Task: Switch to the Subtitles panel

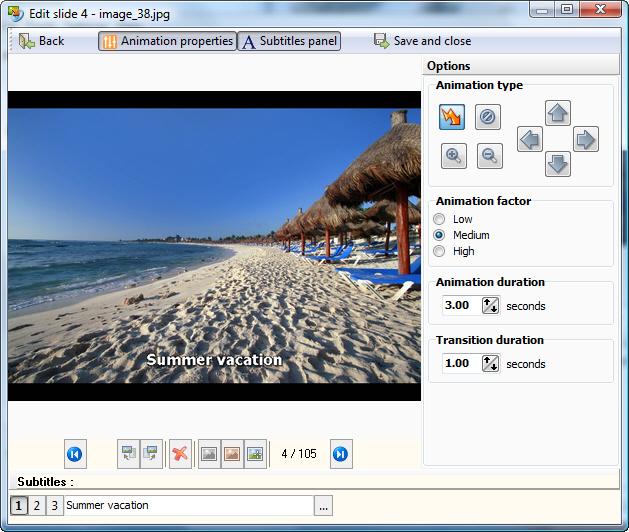Action: point(289,41)
